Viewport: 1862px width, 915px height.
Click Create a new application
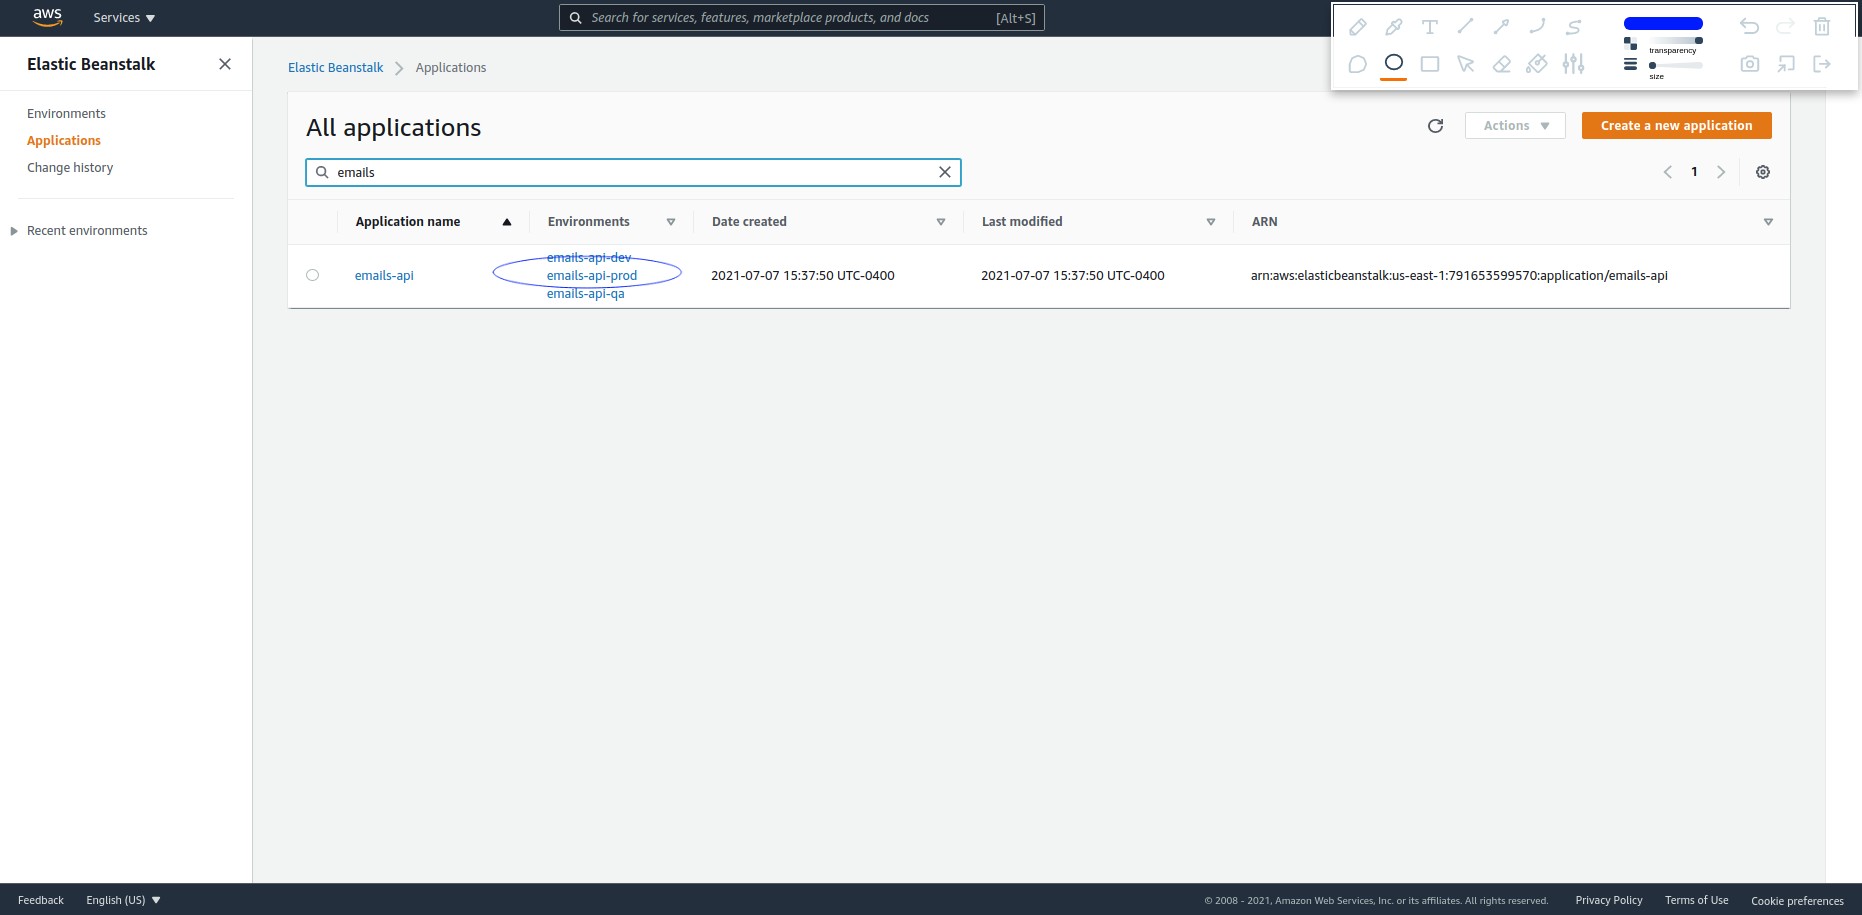tap(1676, 126)
